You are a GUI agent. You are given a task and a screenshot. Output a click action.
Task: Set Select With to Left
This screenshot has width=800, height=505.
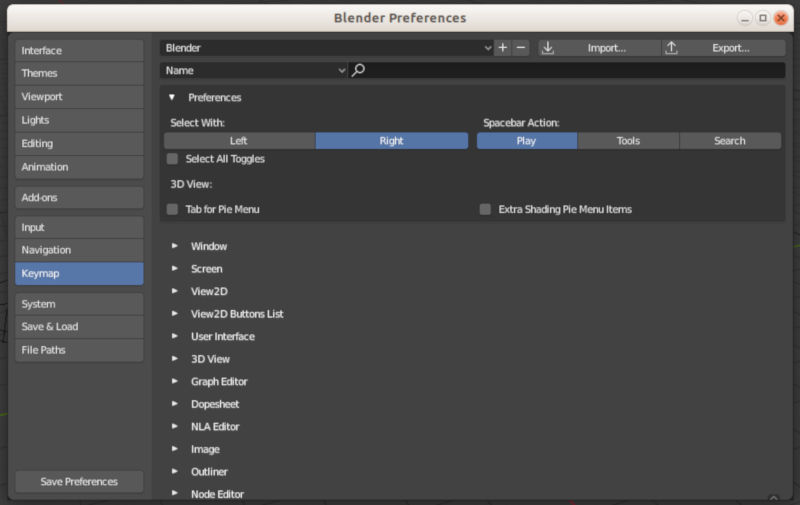click(239, 141)
